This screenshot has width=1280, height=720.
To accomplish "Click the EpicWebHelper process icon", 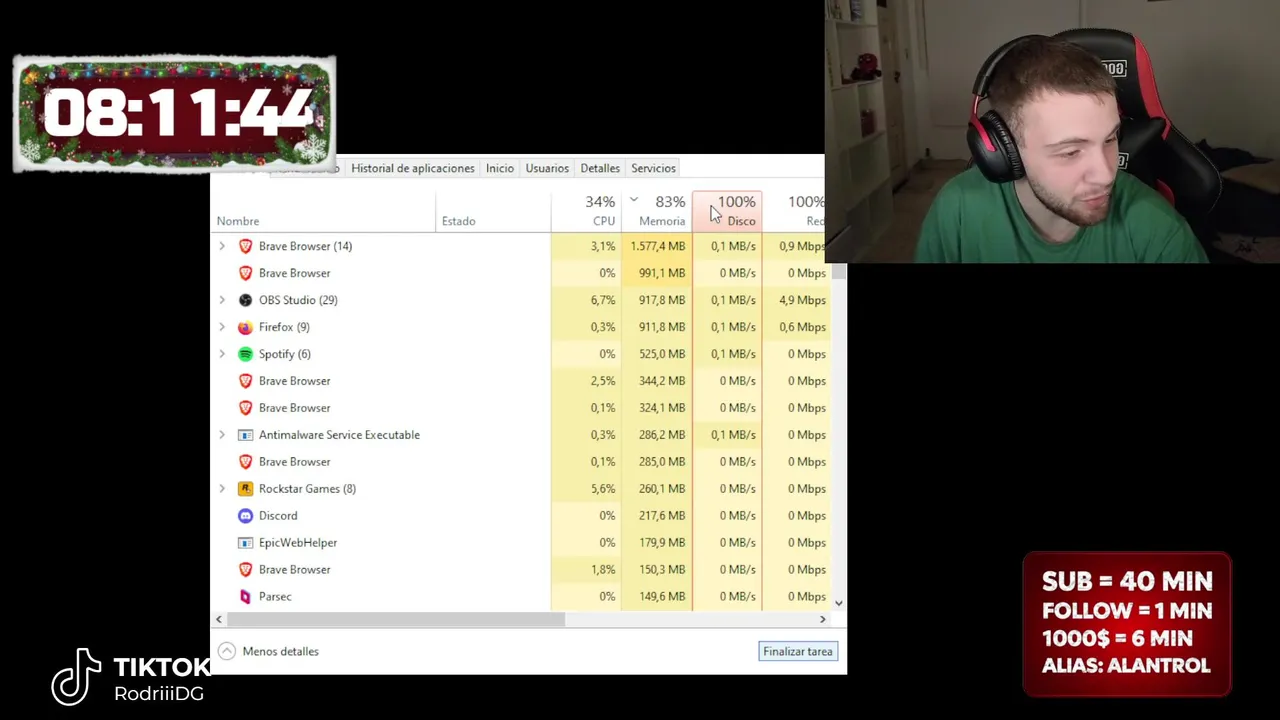I will 245,543.
